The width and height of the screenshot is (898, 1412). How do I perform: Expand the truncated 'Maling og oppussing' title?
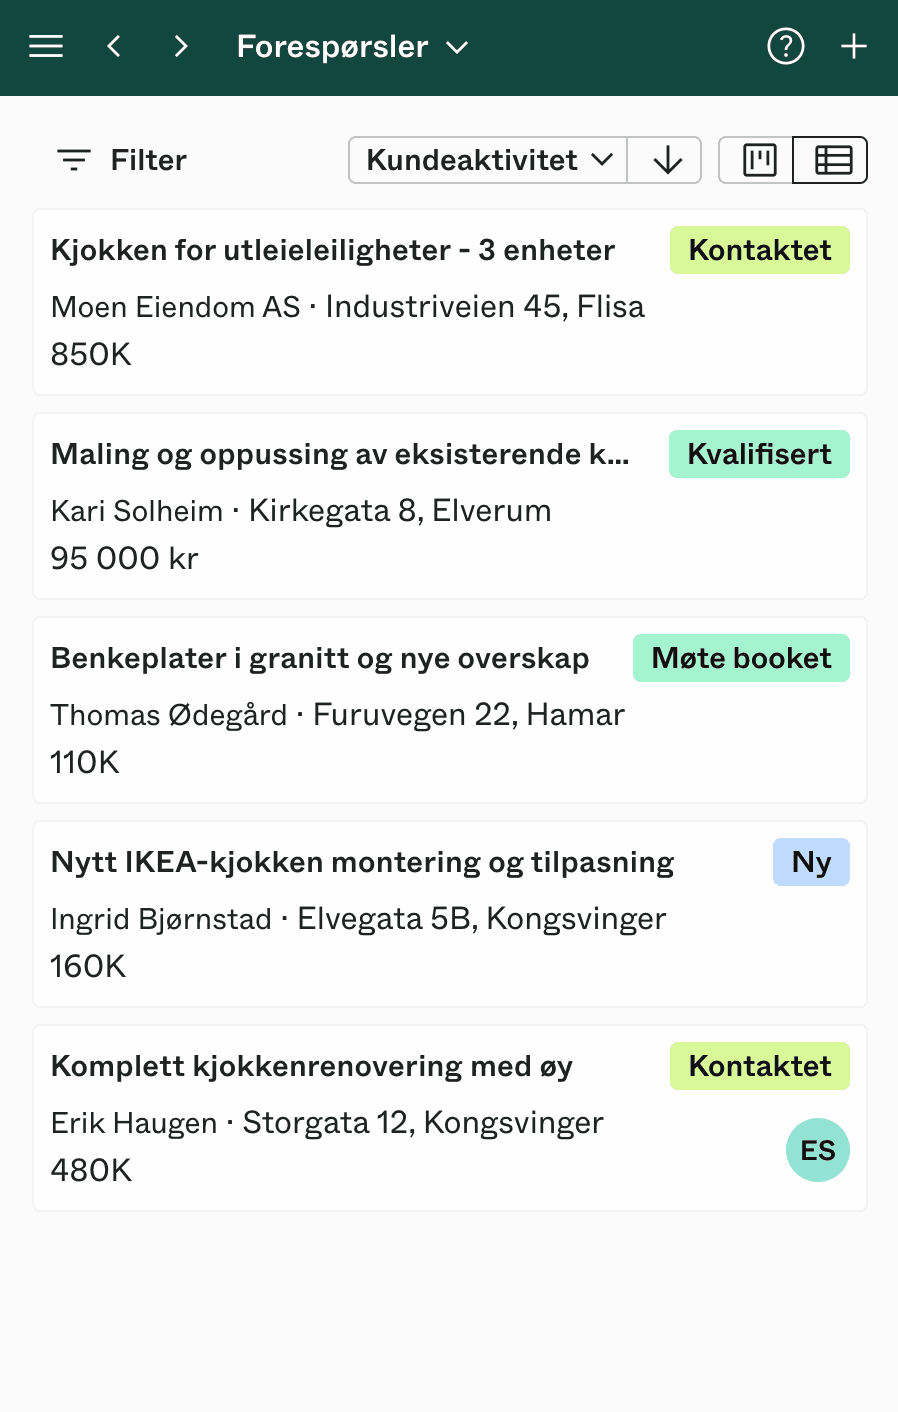[340, 453]
